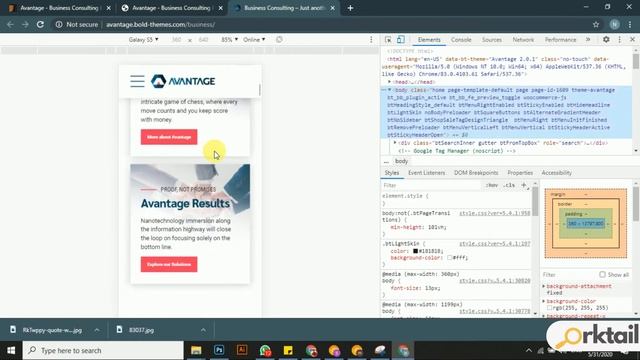Click the browser forward arrow
The image size is (640, 360).
tap(25, 24)
